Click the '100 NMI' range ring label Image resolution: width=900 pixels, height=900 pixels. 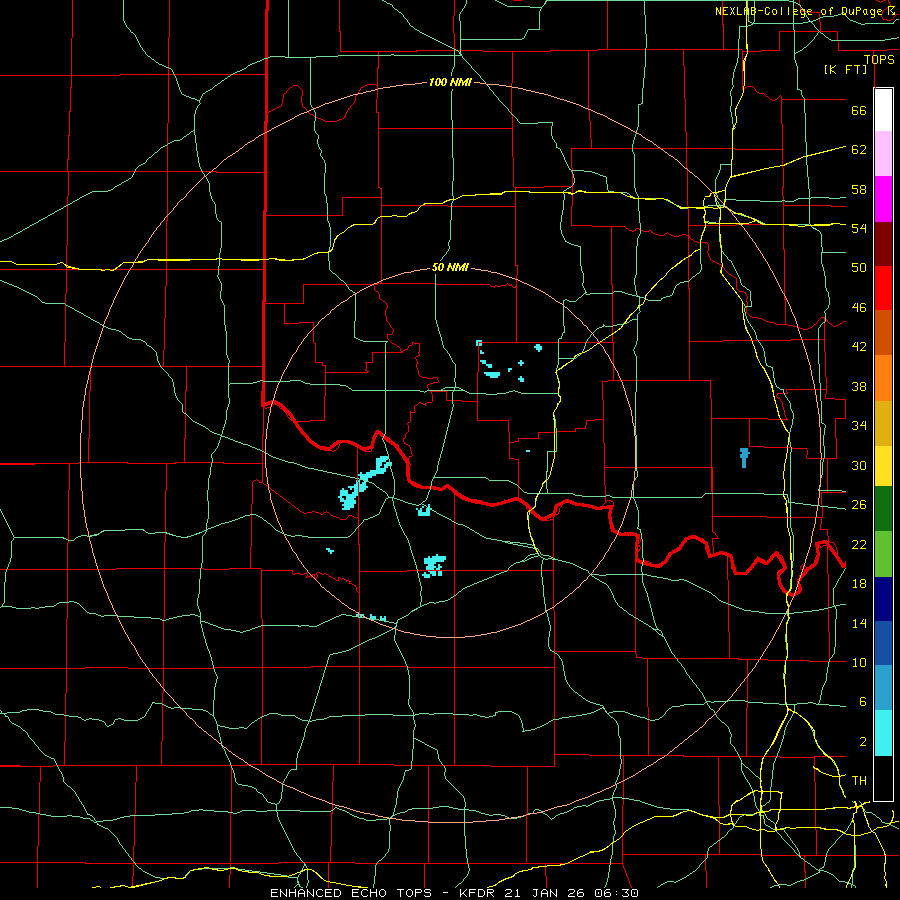click(x=450, y=82)
